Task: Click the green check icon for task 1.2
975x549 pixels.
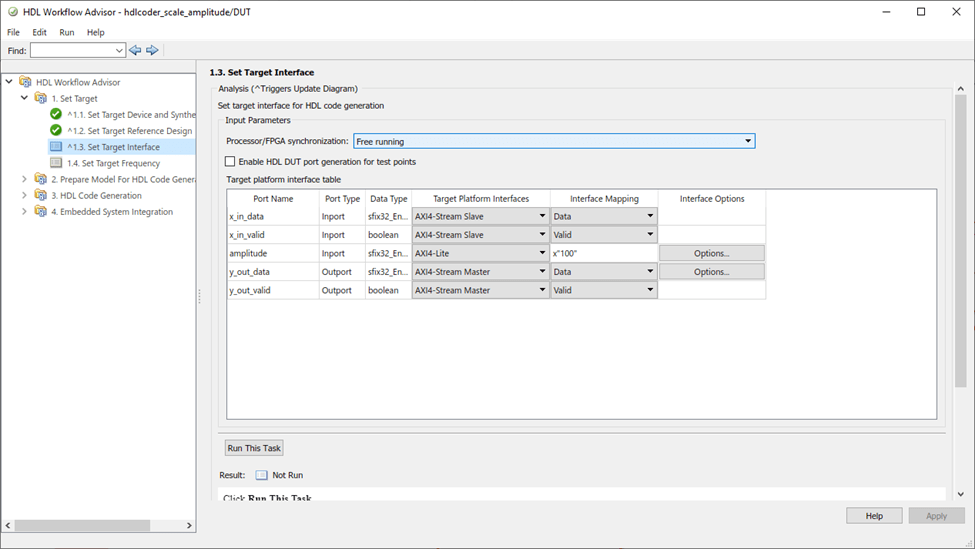Action: pos(56,130)
